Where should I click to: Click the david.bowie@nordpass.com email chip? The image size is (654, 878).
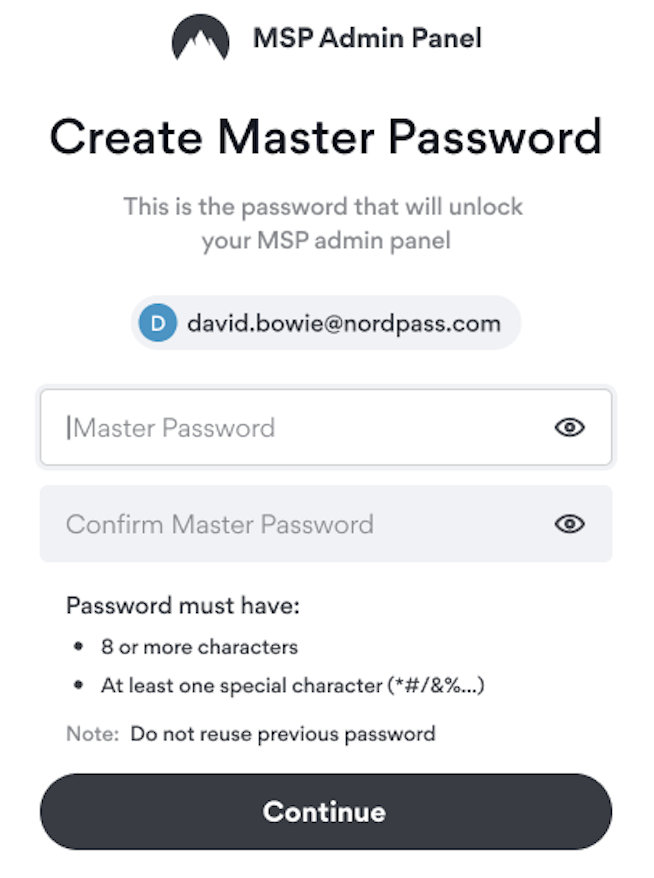pyautogui.click(x=326, y=323)
